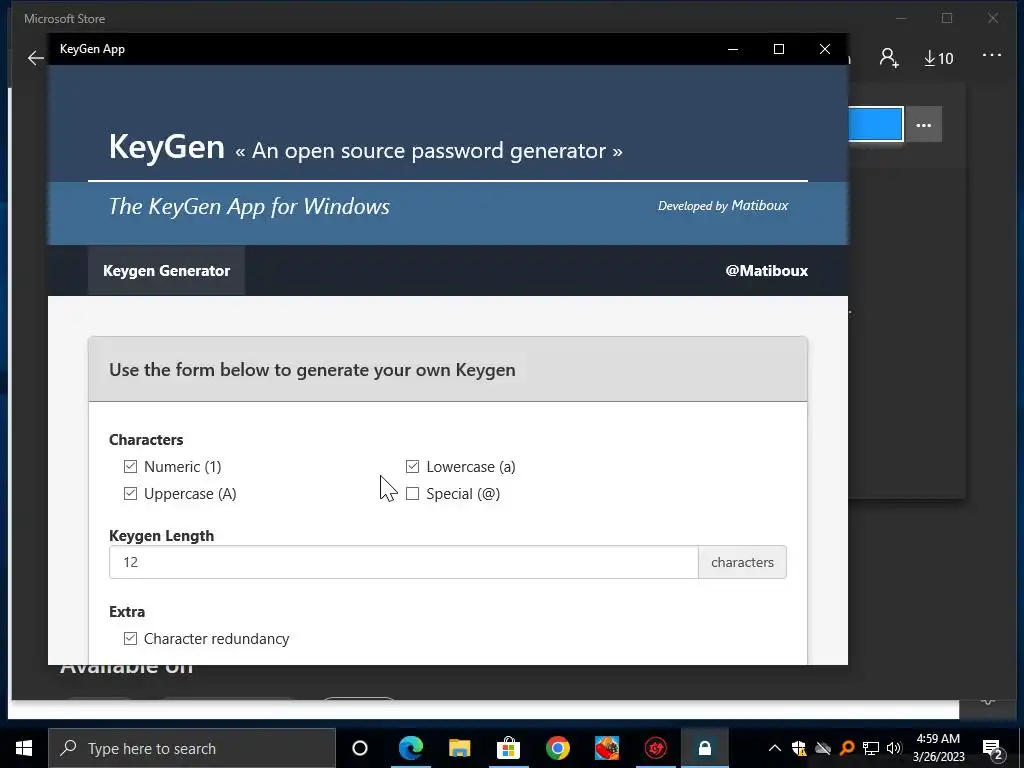
Task: Uncheck the Uppercase (A) checkbox
Action: click(x=131, y=493)
